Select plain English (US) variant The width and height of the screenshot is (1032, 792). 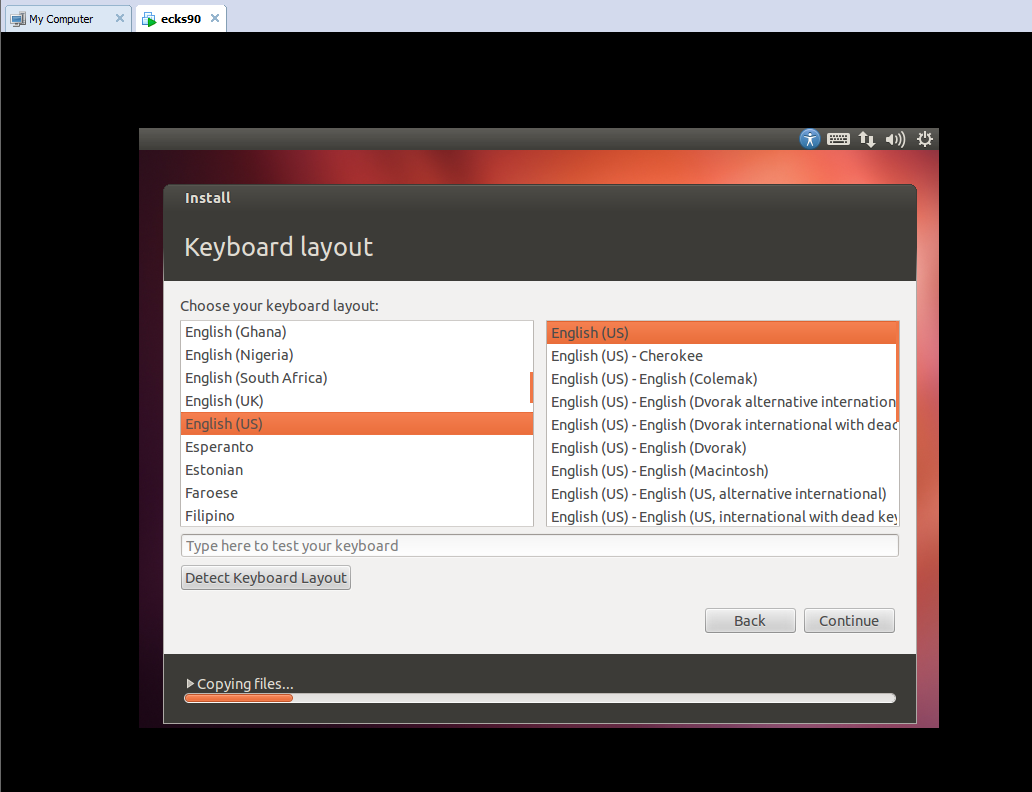tap(721, 332)
